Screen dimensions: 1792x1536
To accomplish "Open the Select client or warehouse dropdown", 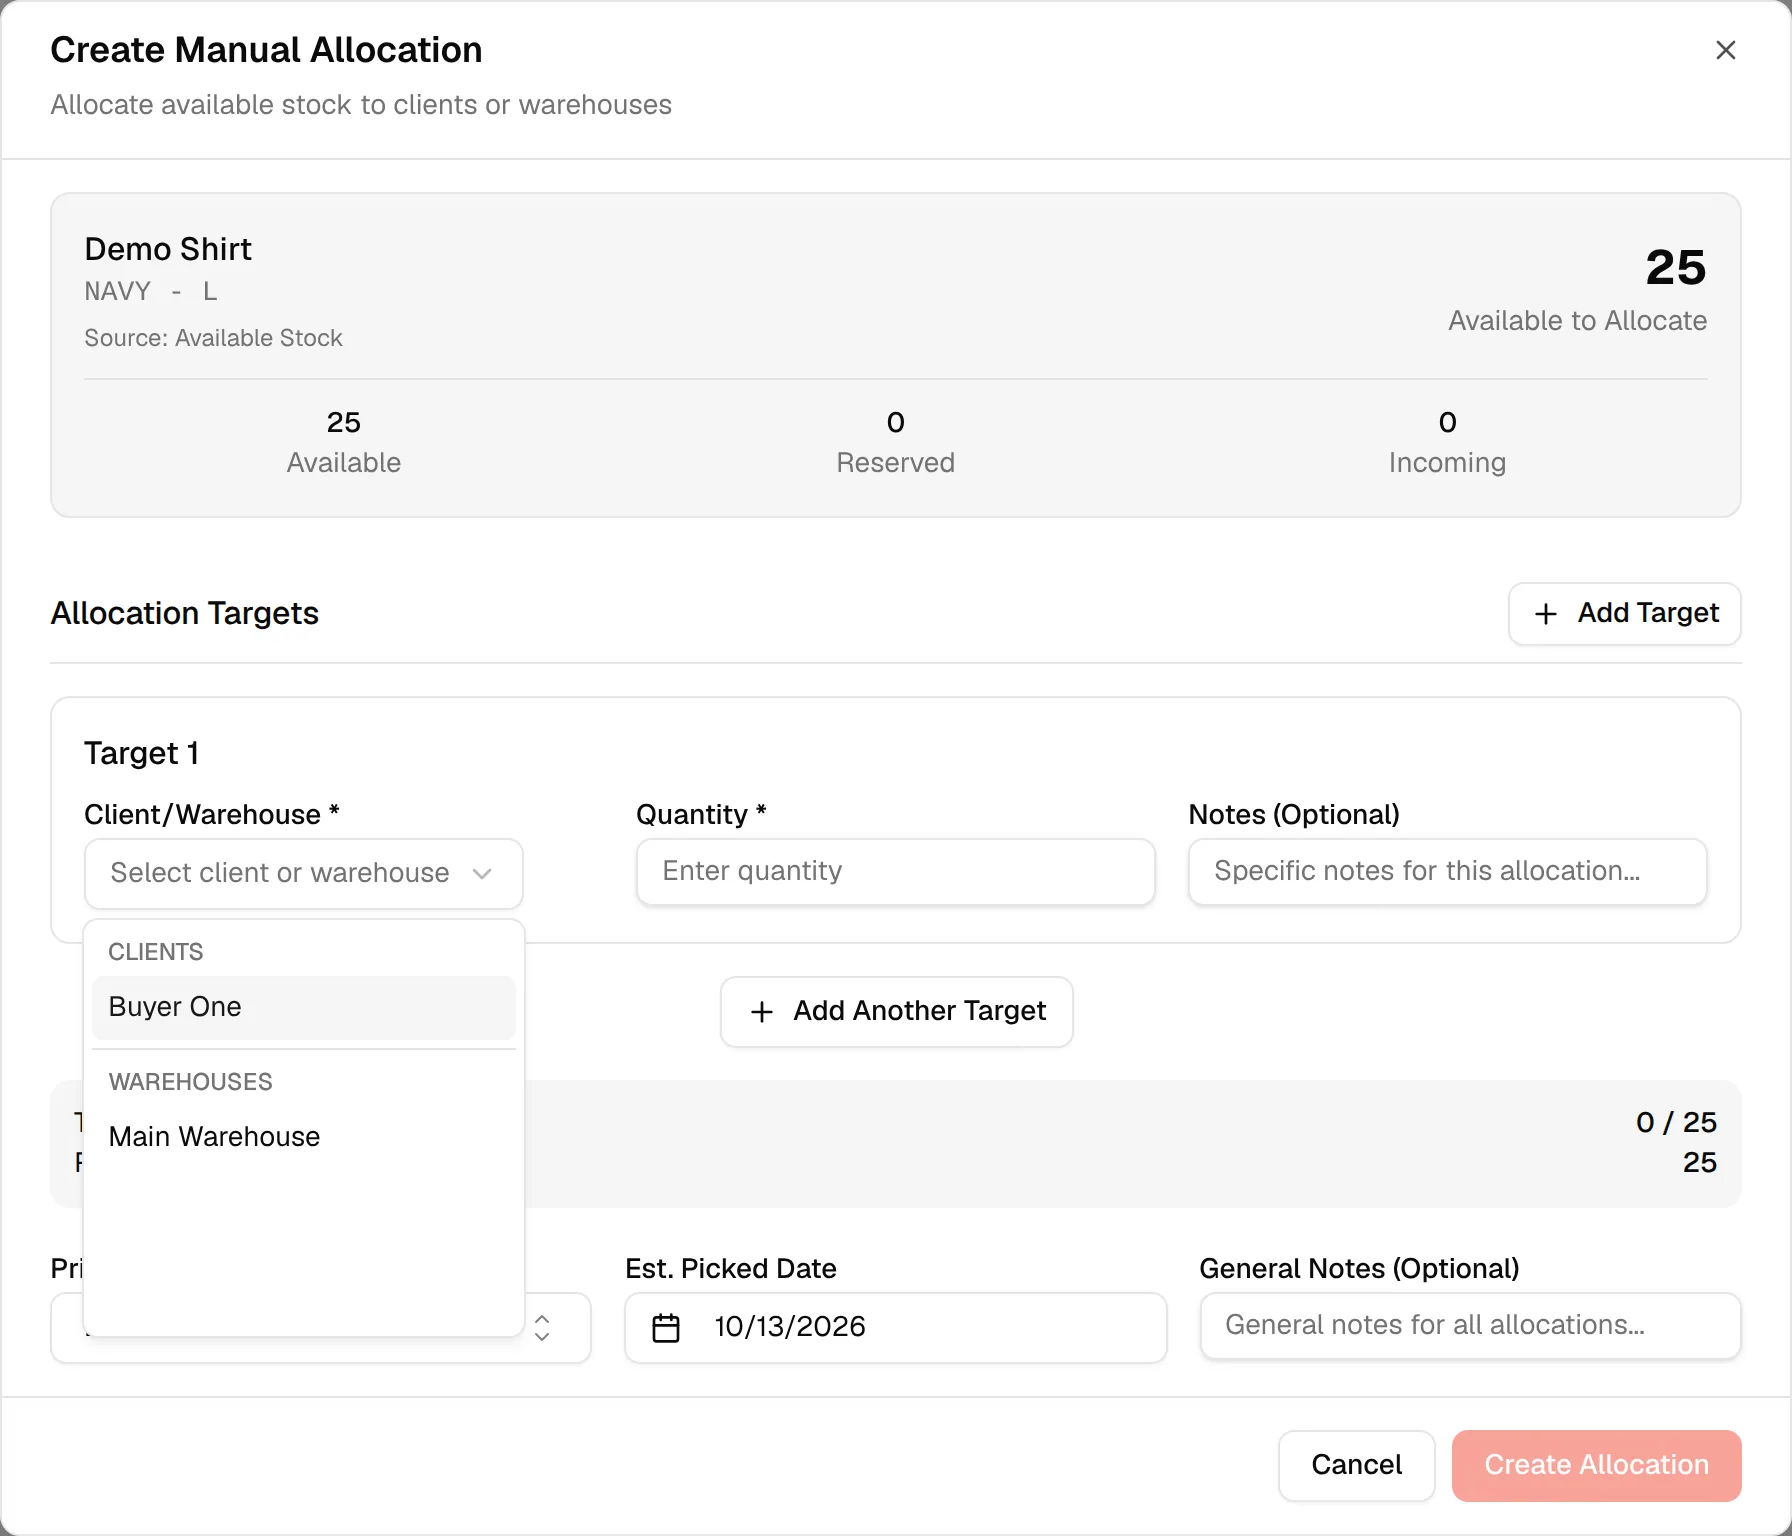I will (304, 873).
